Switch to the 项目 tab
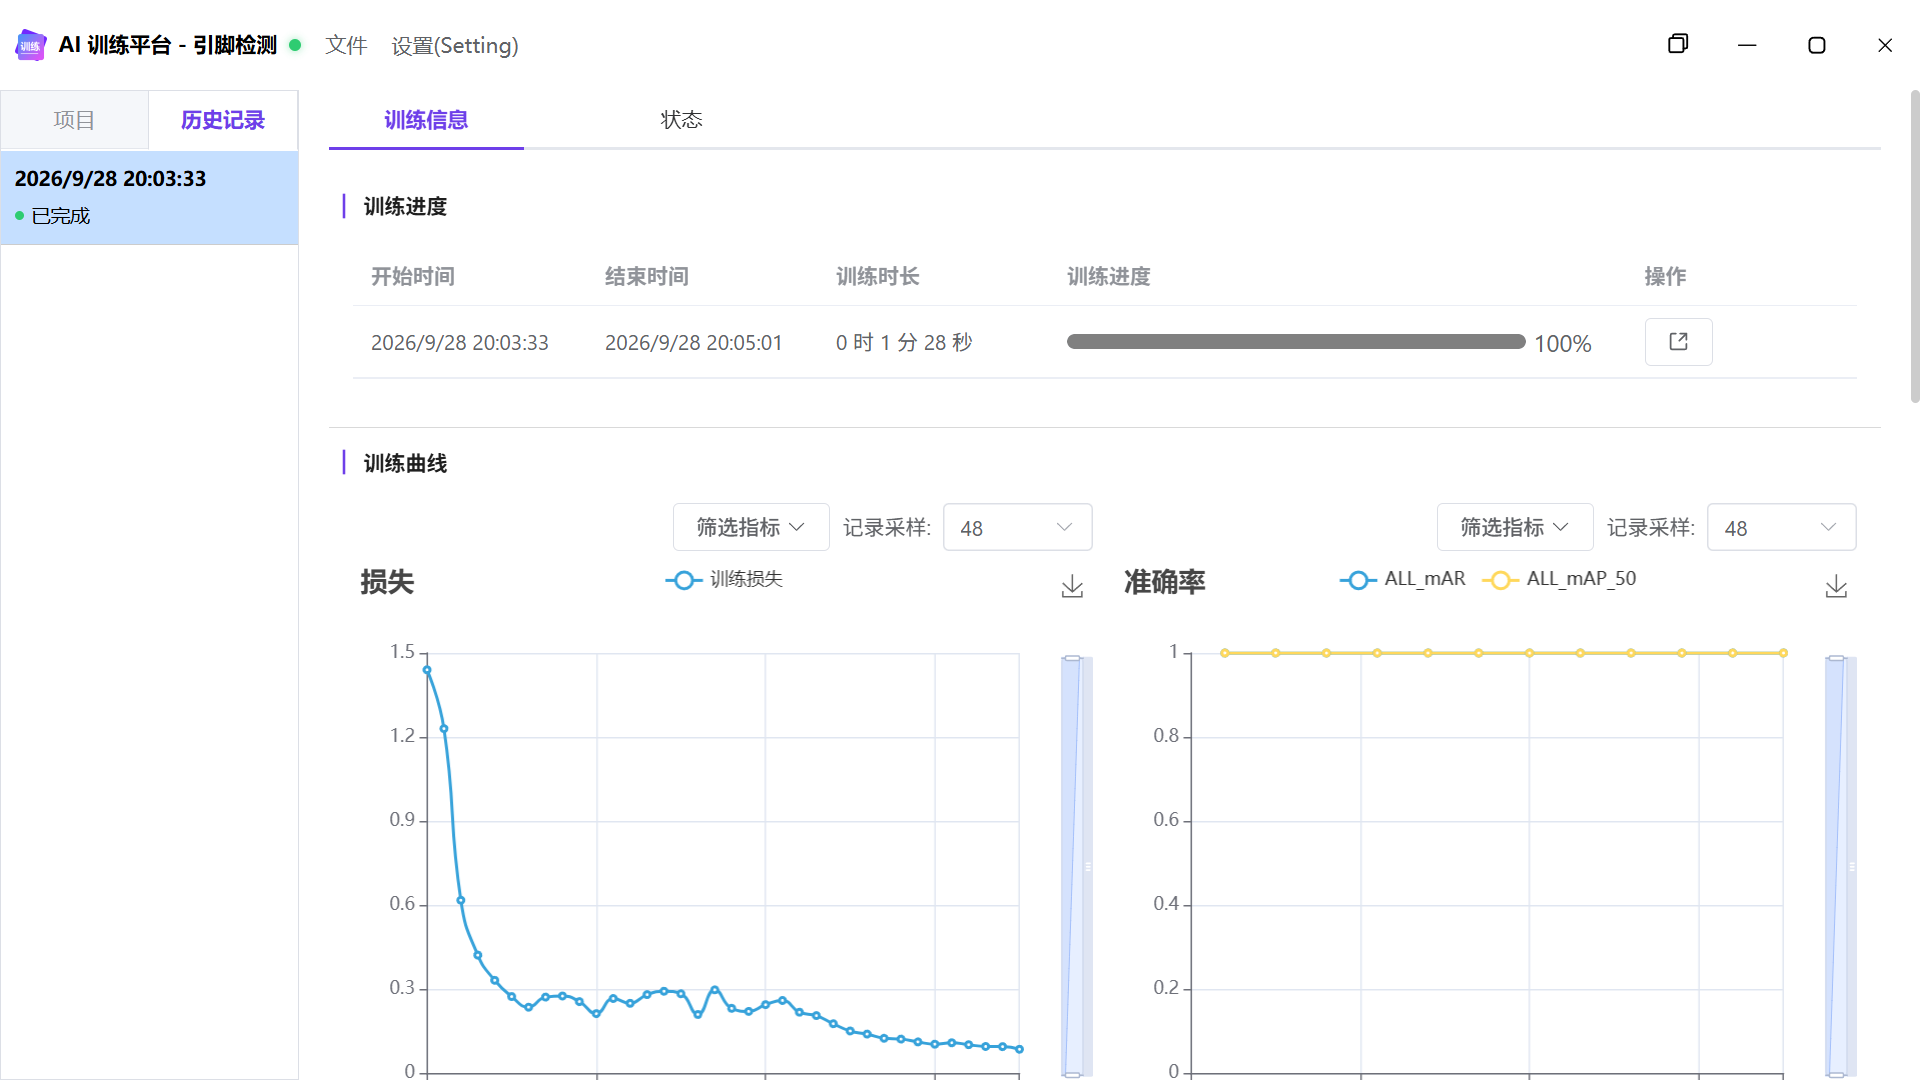Viewport: 1920px width, 1080px height. (x=74, y=120)
